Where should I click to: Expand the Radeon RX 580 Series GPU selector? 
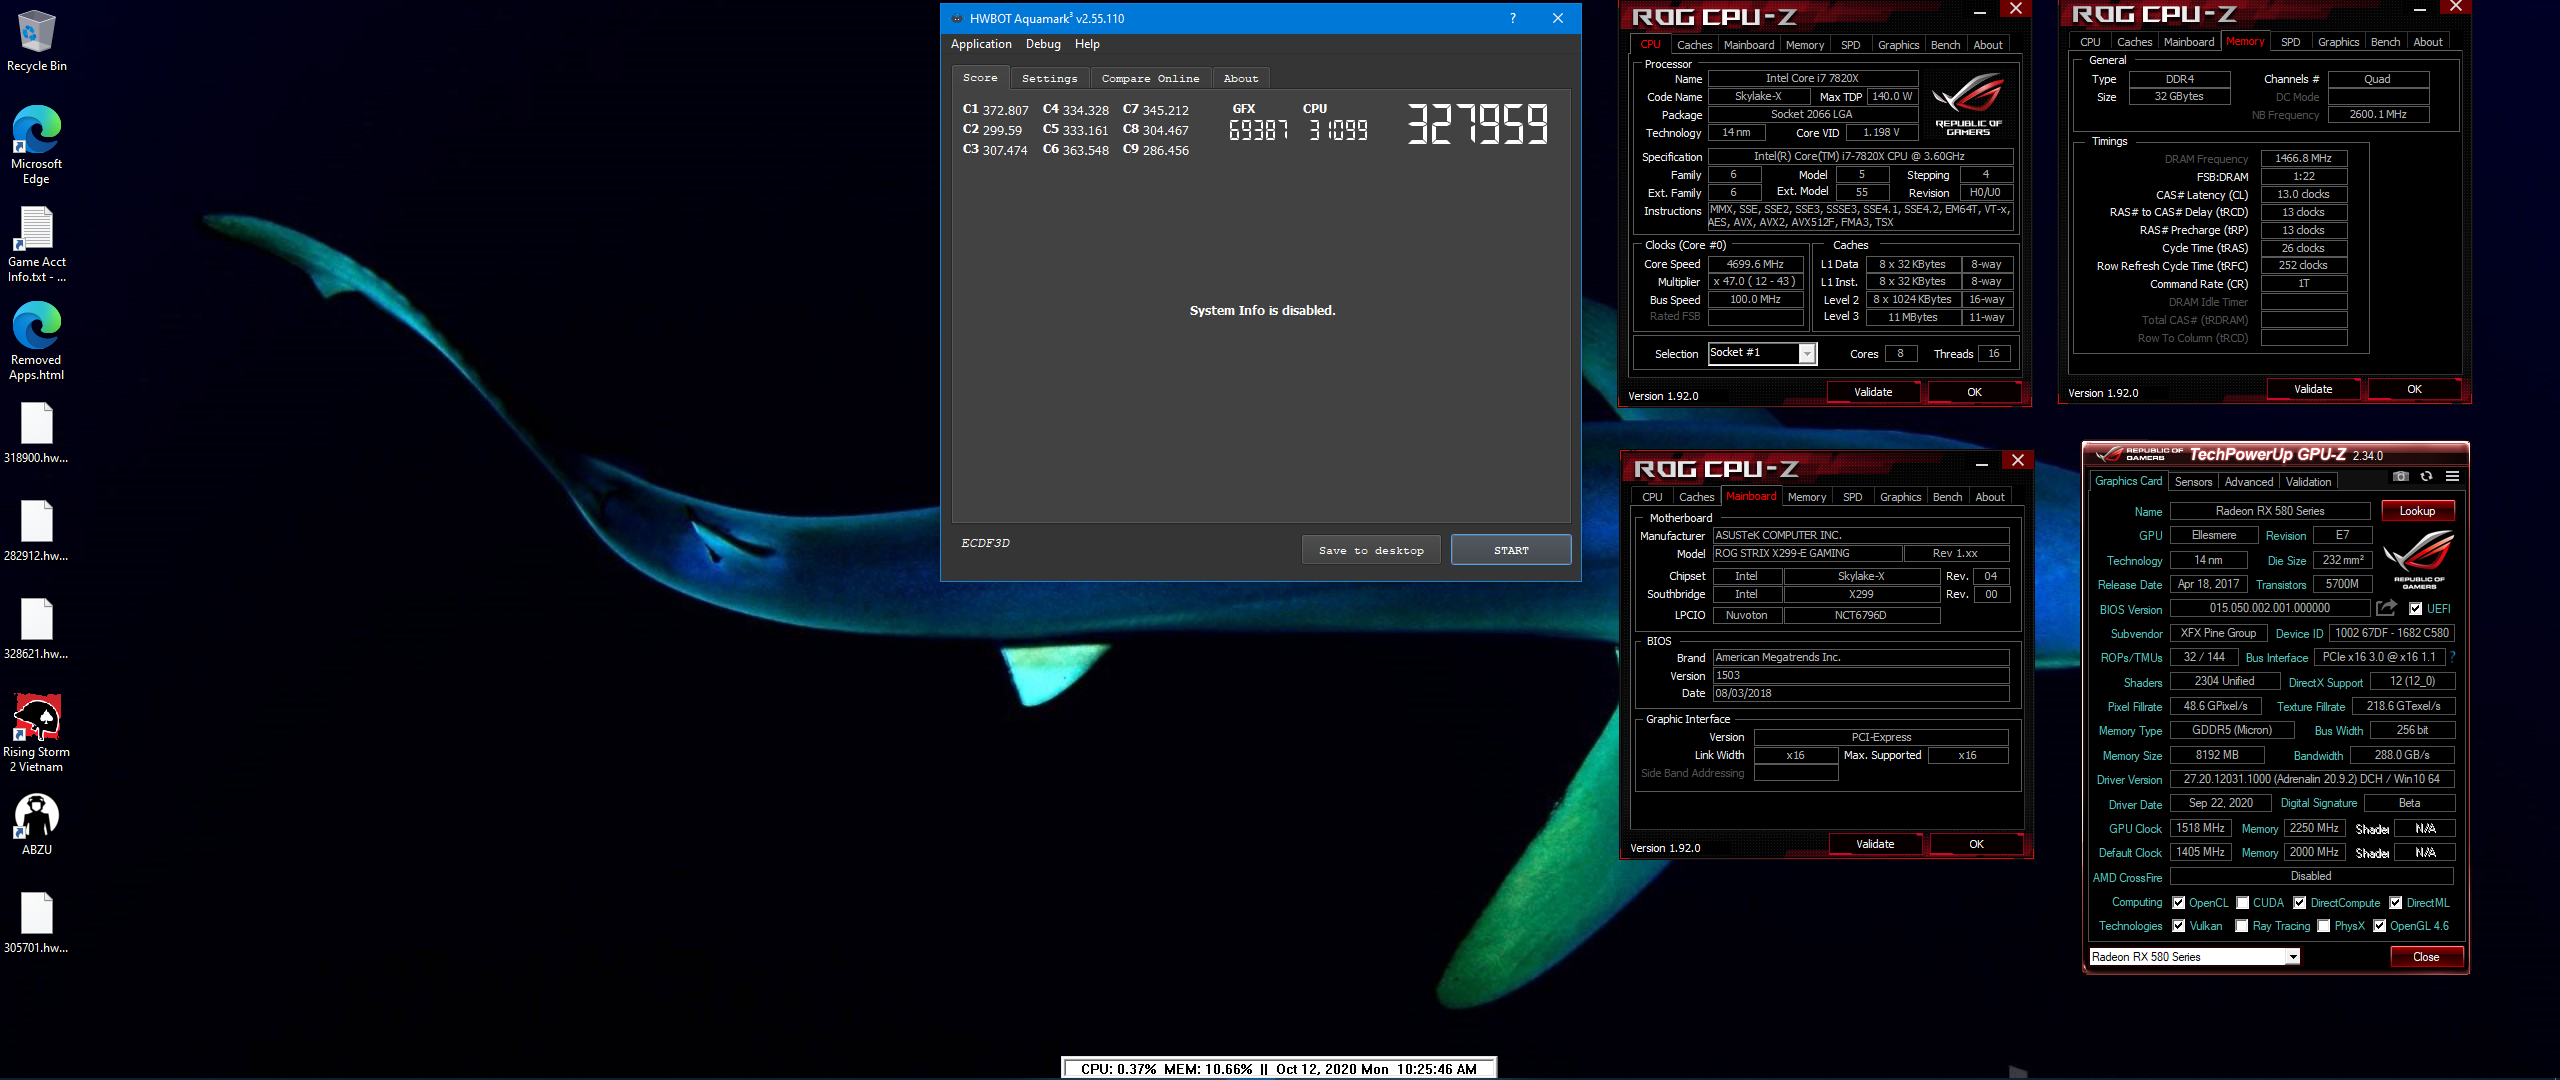tap(2292, 957)
